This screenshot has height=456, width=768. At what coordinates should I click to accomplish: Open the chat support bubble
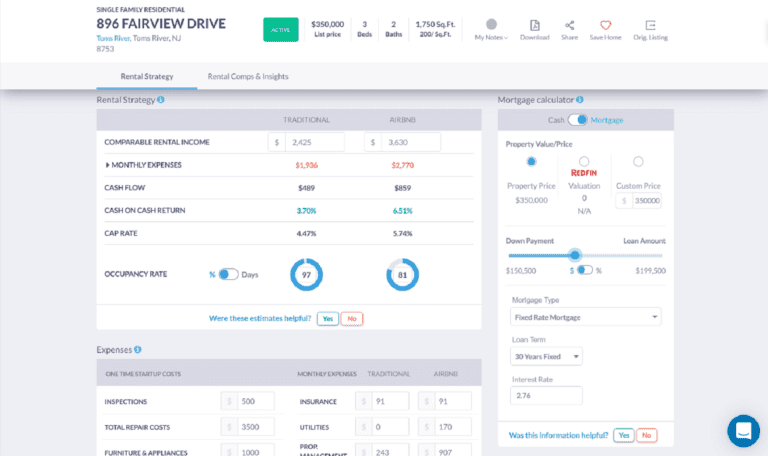[x=743, y=431]
